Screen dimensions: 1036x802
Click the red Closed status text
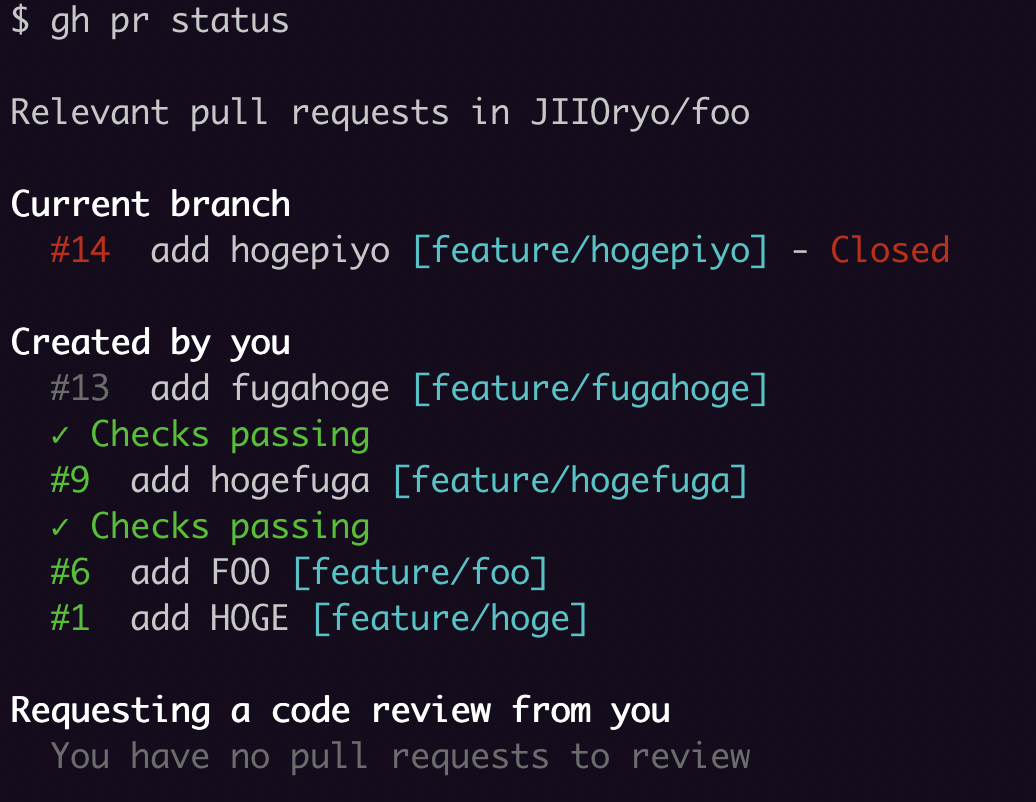tap(890, 250)
